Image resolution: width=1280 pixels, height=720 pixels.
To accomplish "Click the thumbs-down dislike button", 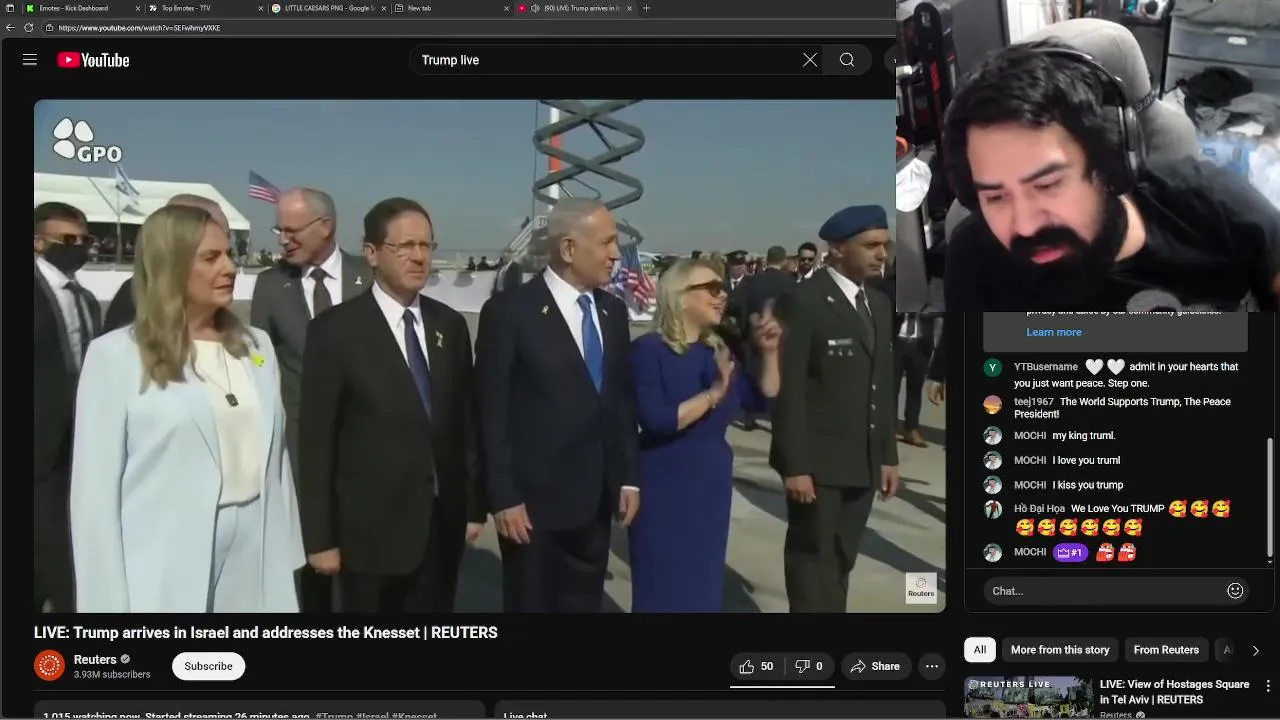I will [x=809, y=666].
